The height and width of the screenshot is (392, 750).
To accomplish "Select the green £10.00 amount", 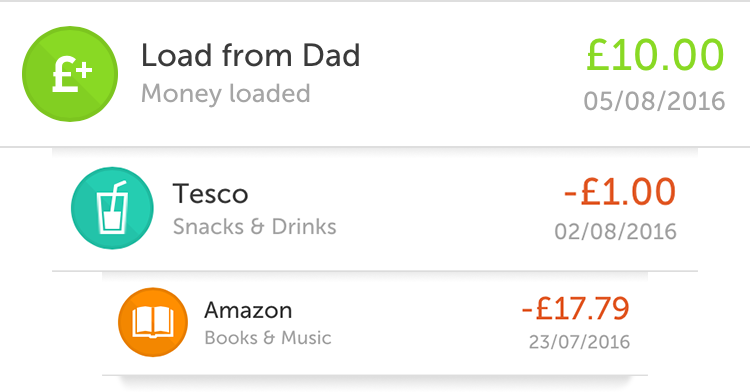I will coord(655,55).
